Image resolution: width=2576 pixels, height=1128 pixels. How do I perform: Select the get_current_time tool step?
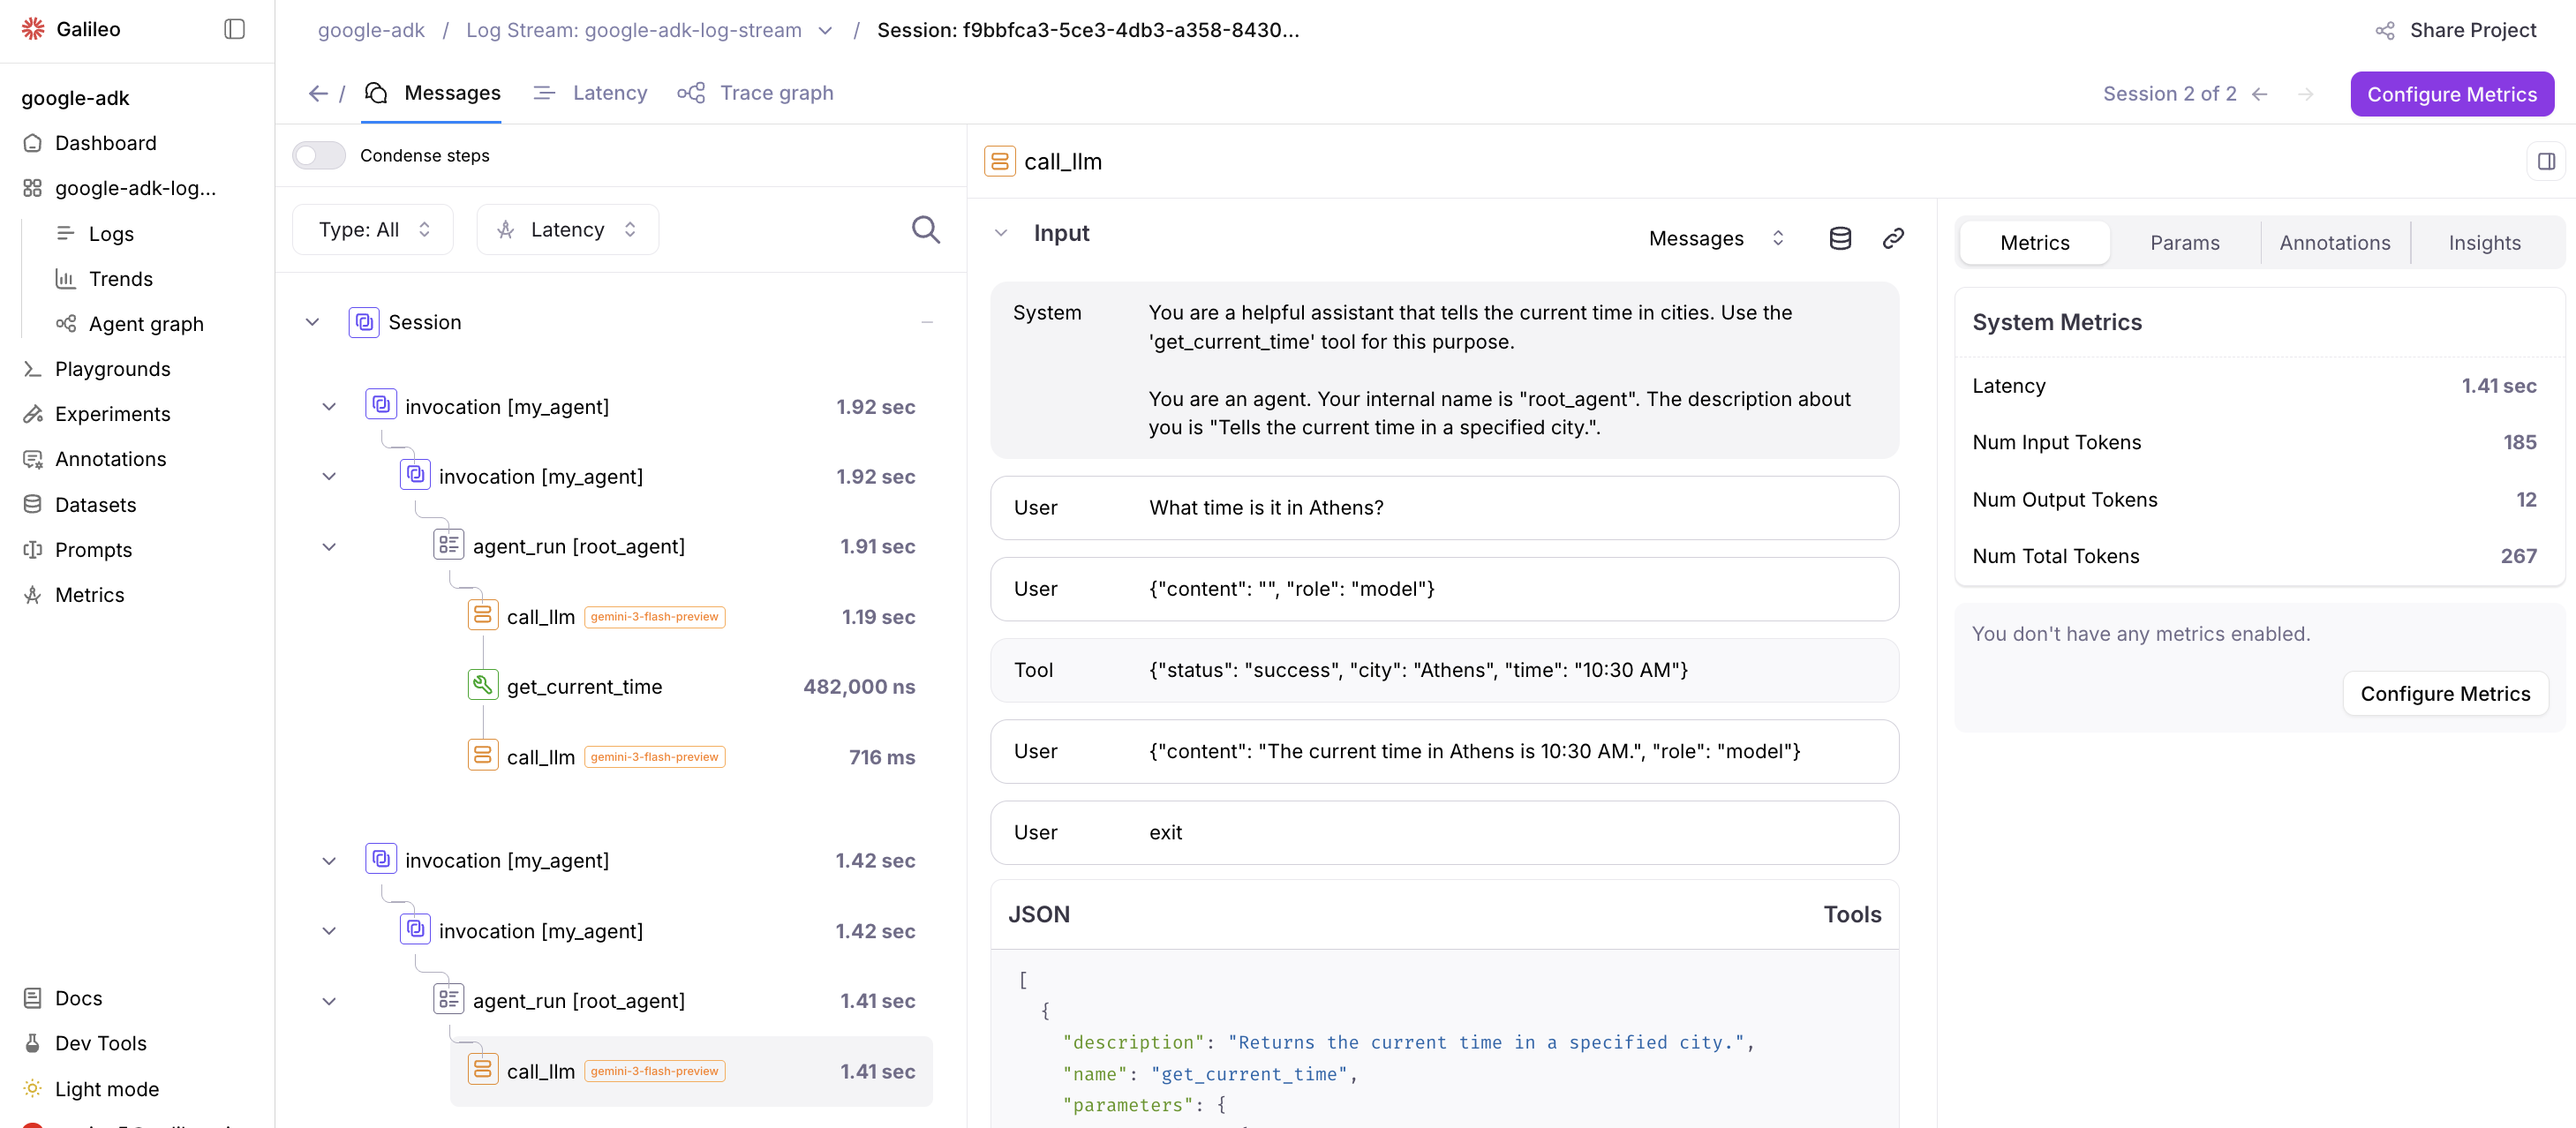coord(584,687)
